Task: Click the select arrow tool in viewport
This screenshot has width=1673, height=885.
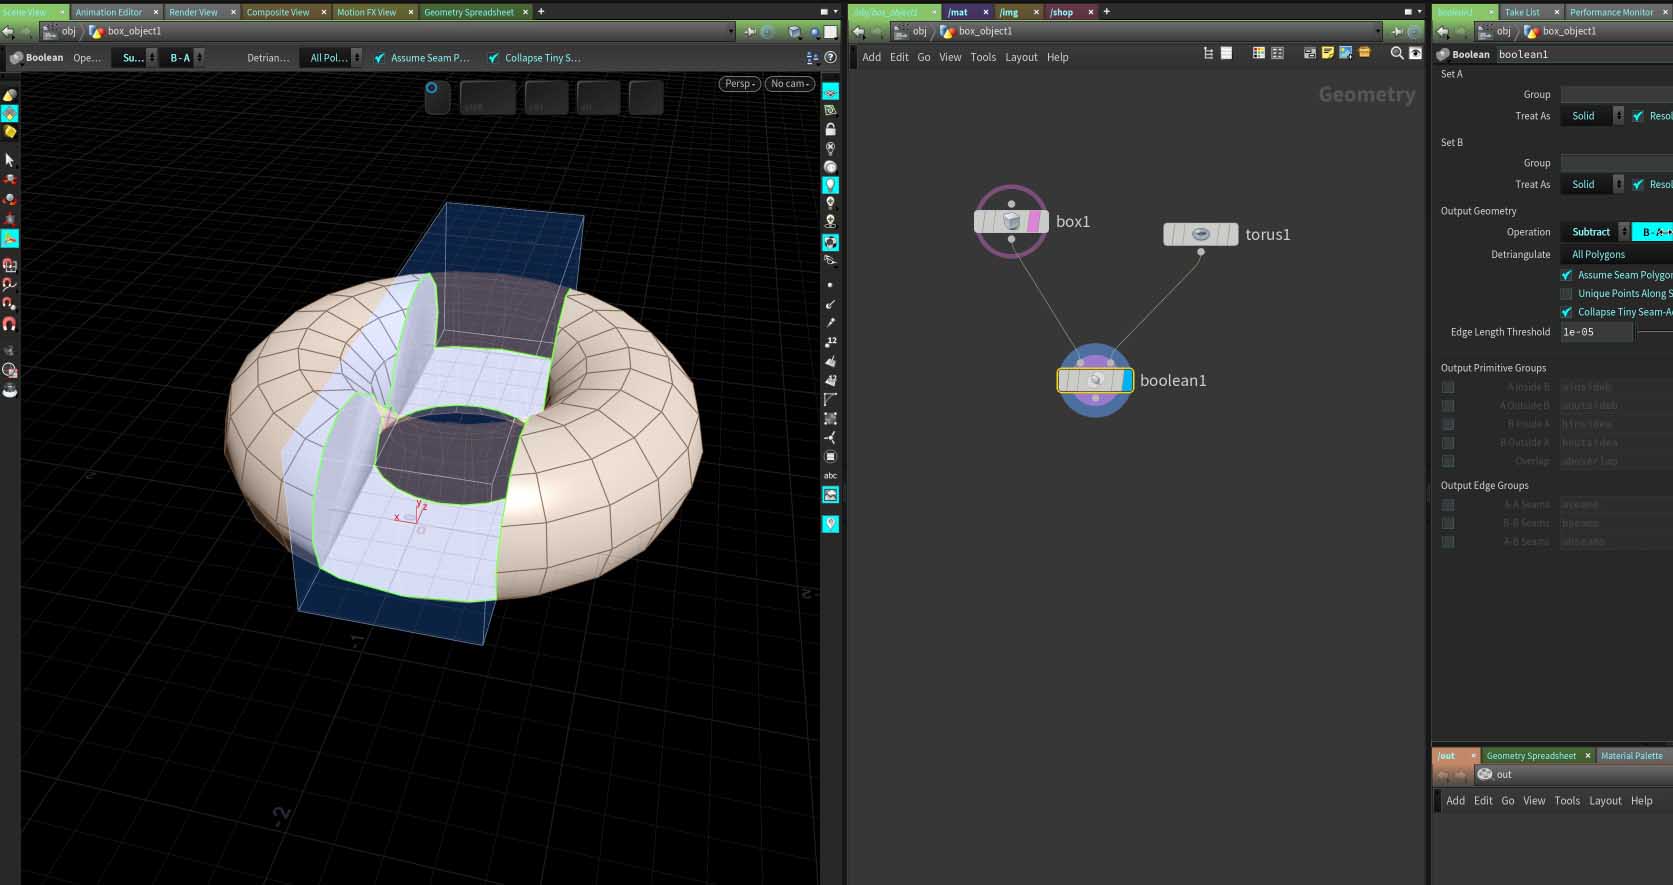Action: 10,160
